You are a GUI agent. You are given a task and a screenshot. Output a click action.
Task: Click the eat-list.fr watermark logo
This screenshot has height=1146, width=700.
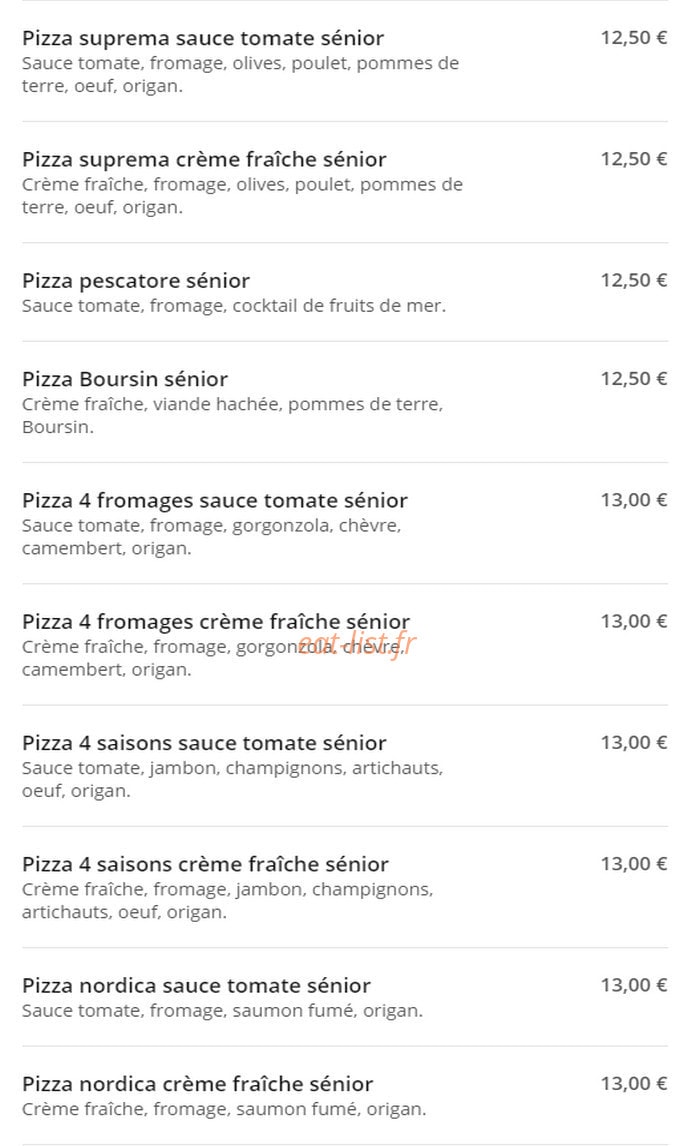point(357,645)
